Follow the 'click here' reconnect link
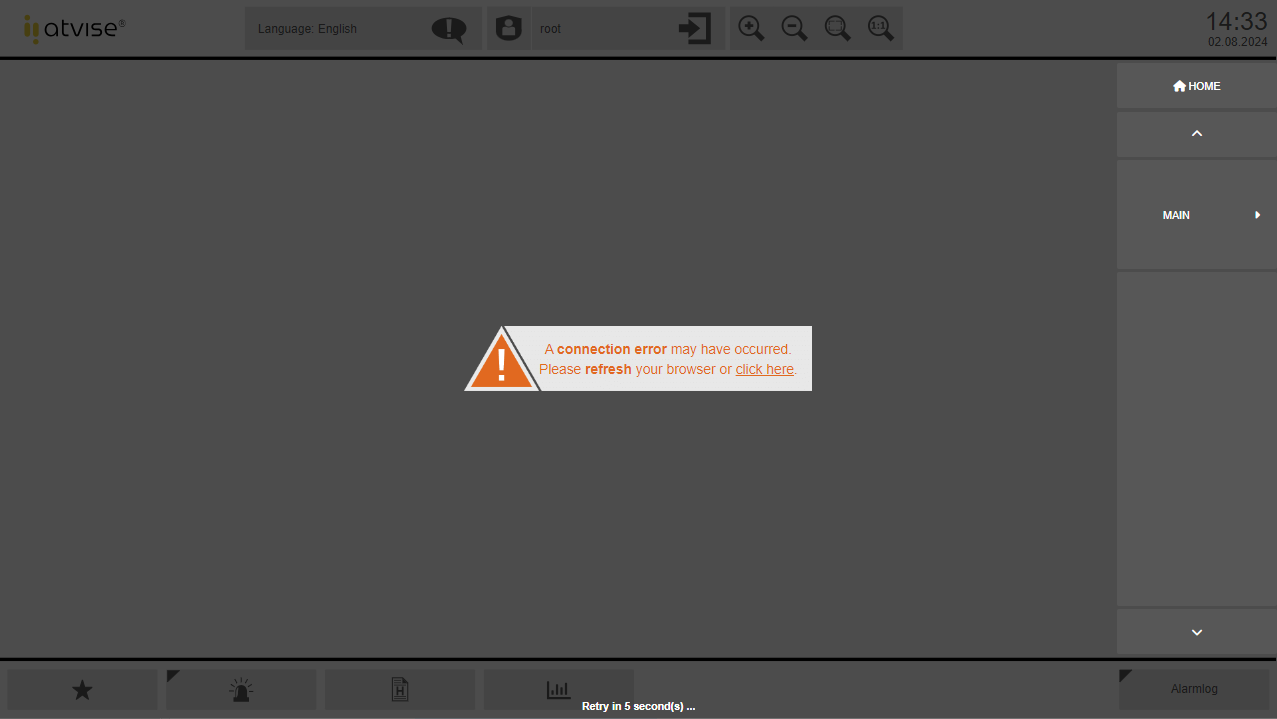Viewport: 1277px width, 719px height. [764, 369]
